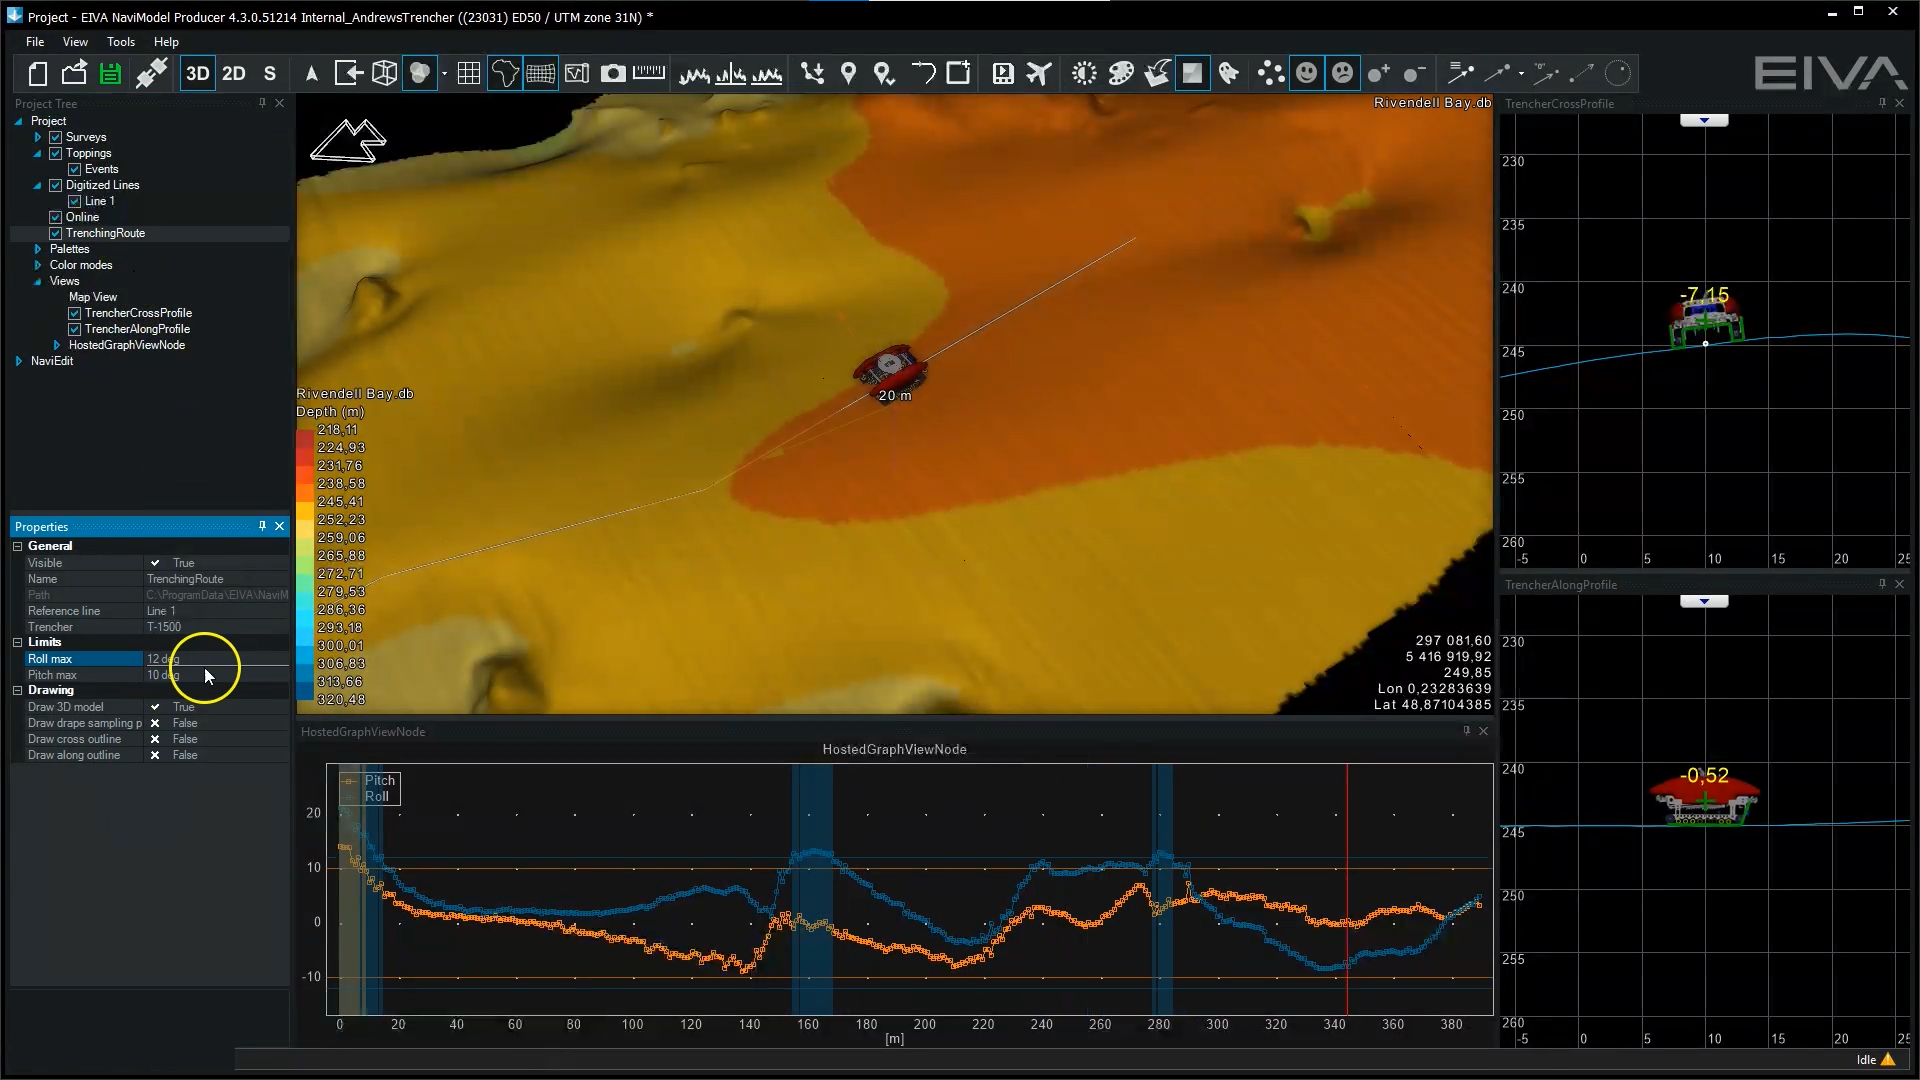Open dropdown tab atop TrencherCrossProfile panel

pos(1704,120)
